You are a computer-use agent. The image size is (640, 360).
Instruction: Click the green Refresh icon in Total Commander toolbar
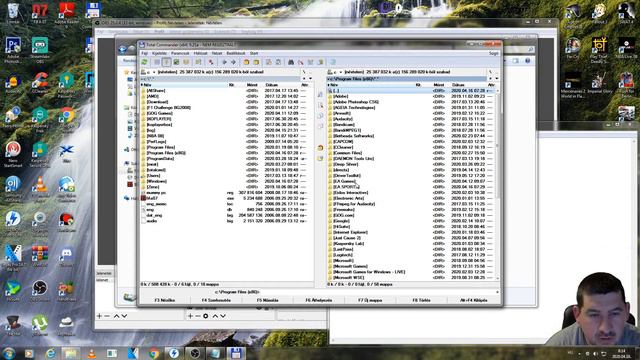(144, 62)
